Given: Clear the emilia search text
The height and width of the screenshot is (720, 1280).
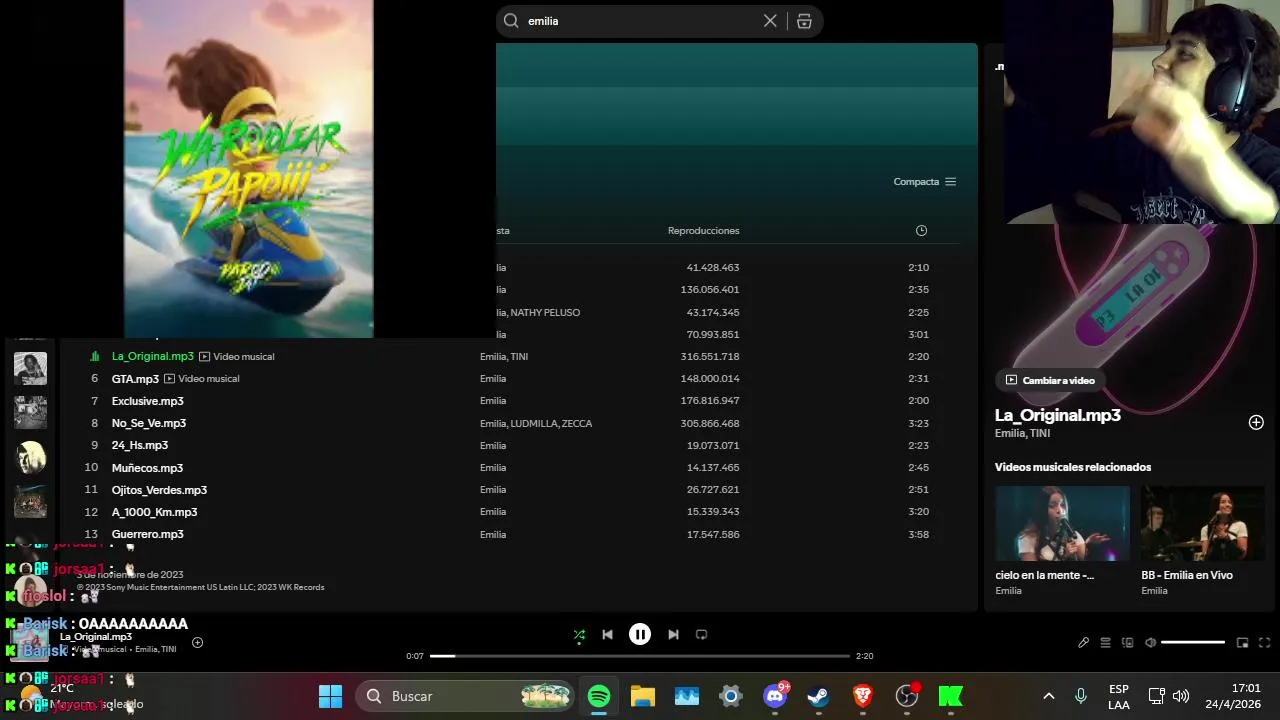Looking at the screenshot, I should point(770,20).
